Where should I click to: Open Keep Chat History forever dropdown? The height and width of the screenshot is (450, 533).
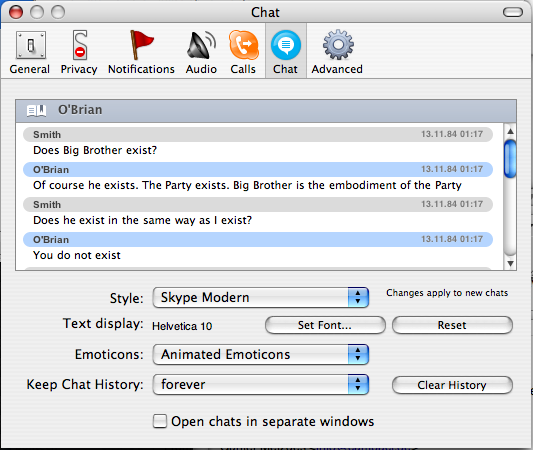pos(261,384)
